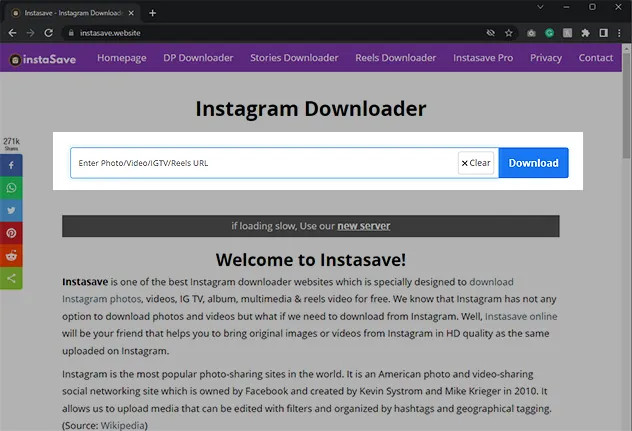Click the gray square extension icon
This screenshot has height=431, width=632.
click(568, 33)
